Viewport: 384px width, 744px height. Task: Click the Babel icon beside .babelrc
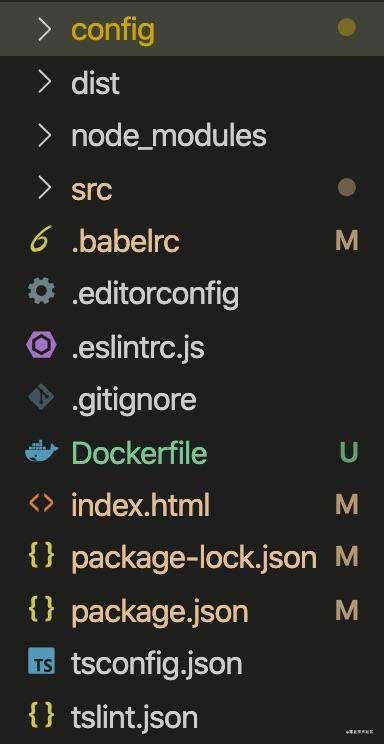click(x=41, y=241)
